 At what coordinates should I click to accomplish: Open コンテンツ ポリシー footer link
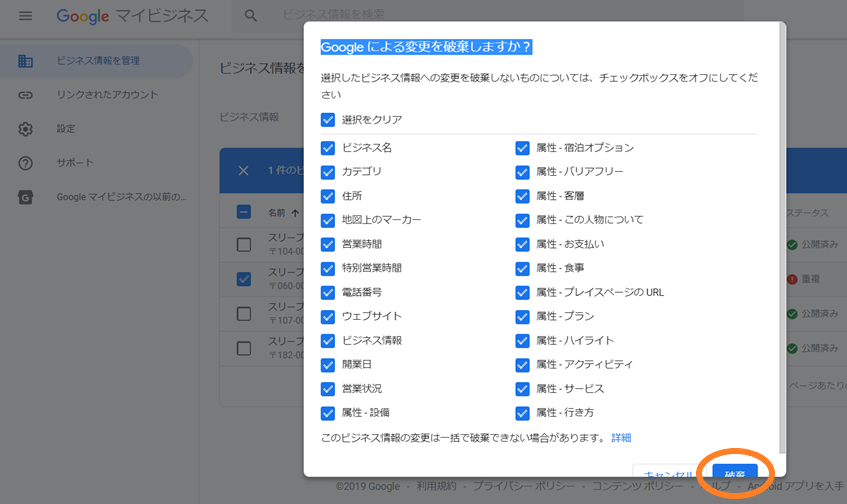pyautogui.click(x=637, y=486)
